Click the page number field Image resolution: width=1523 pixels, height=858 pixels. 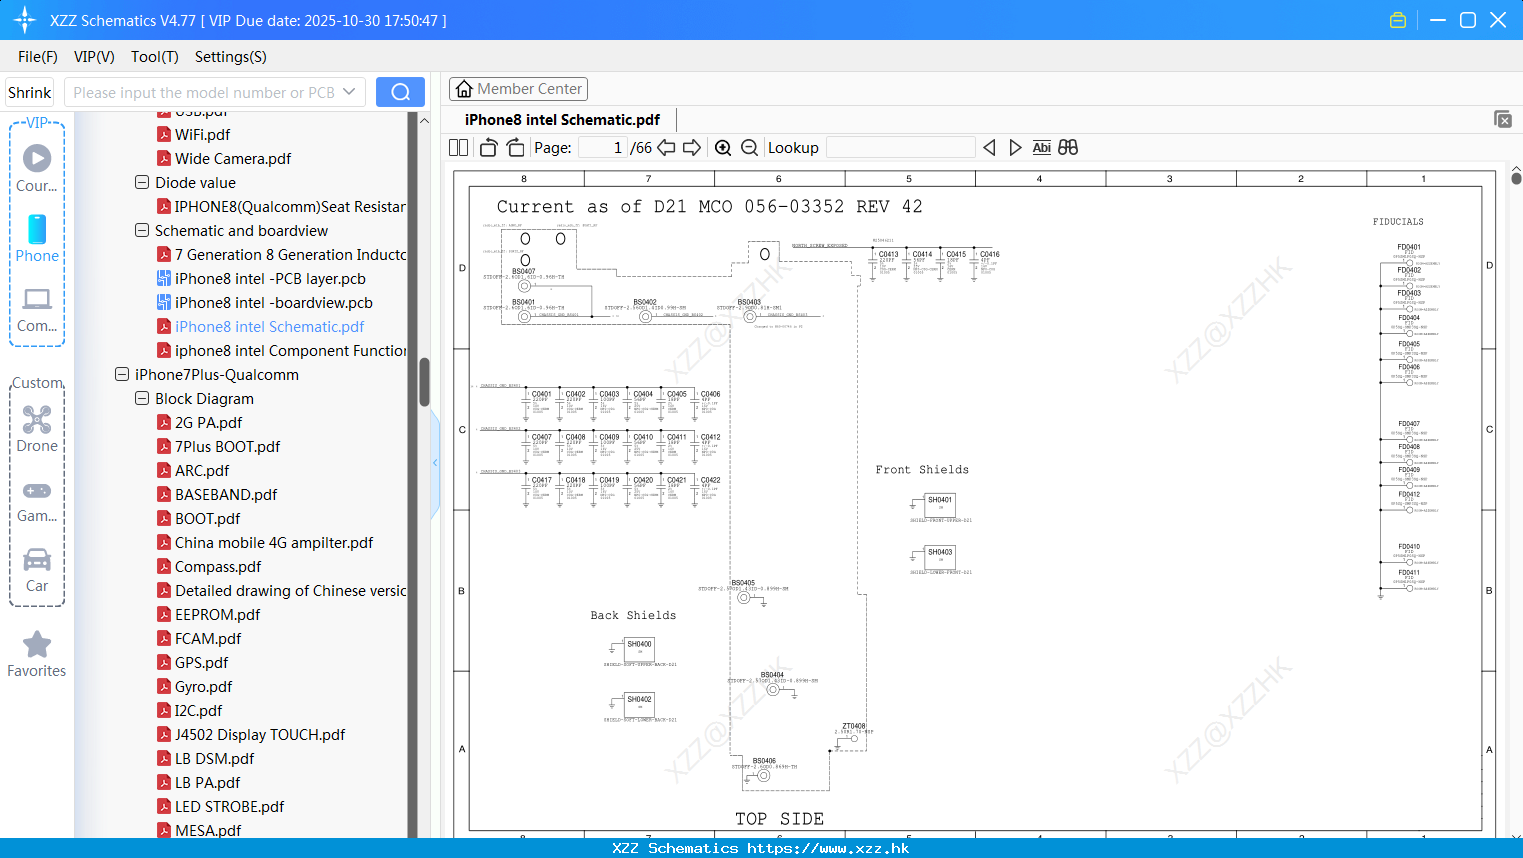(x=603, y=147)
